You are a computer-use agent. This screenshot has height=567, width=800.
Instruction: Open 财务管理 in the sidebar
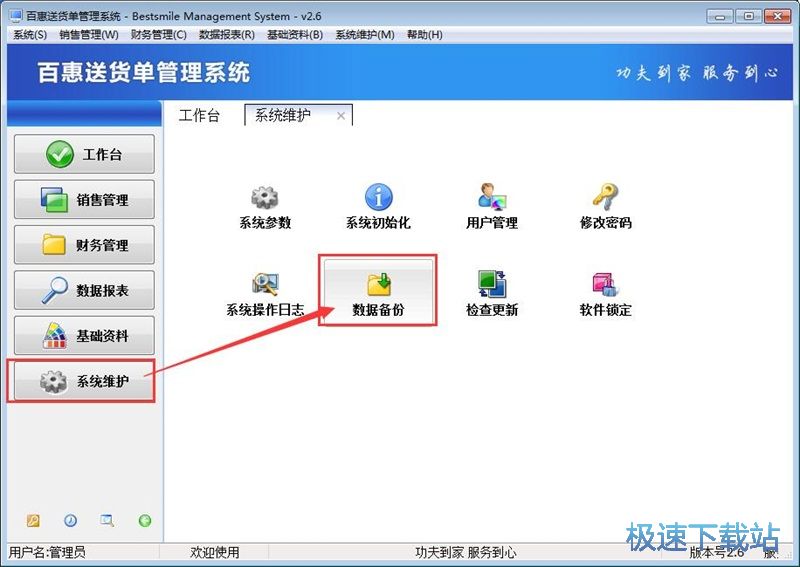tap(84, 245)
